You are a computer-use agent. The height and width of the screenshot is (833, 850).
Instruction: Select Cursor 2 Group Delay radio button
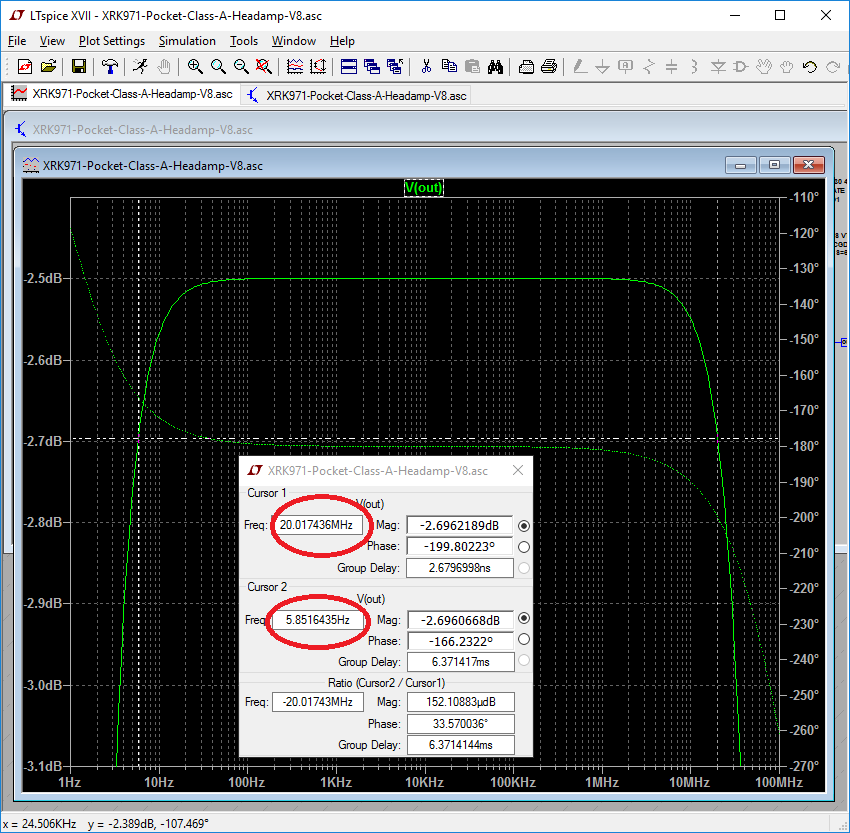coord(524,661)
